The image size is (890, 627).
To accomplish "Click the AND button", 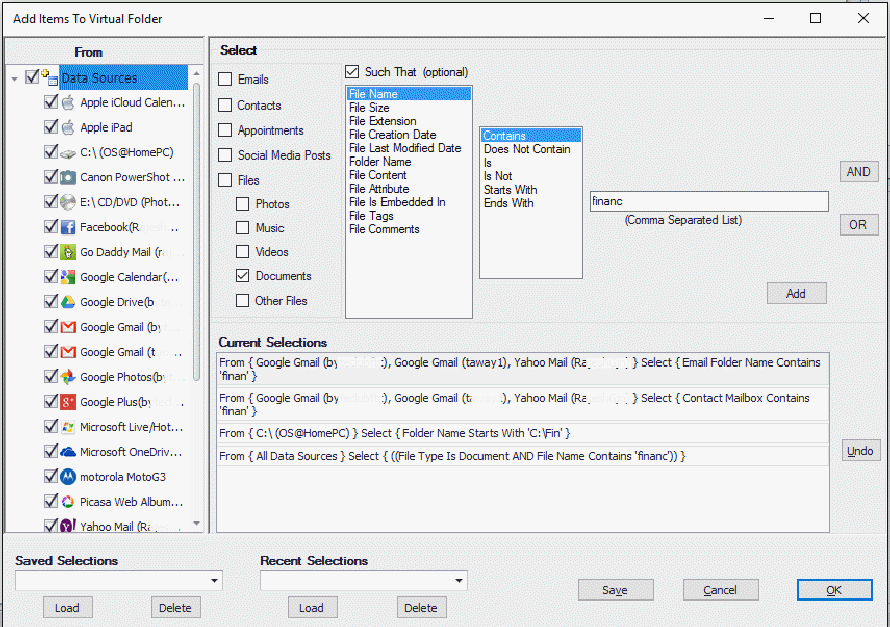I will 859,172.
